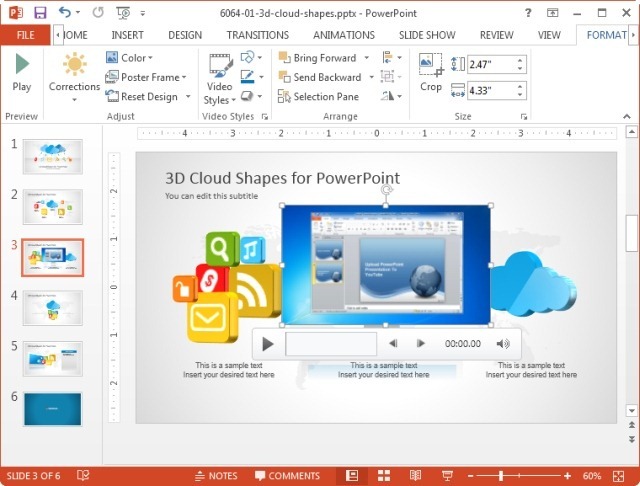Viewport: 640px width, 486px height.
Task: Click the Redo/Repeat icon
Action: (98, 13)
